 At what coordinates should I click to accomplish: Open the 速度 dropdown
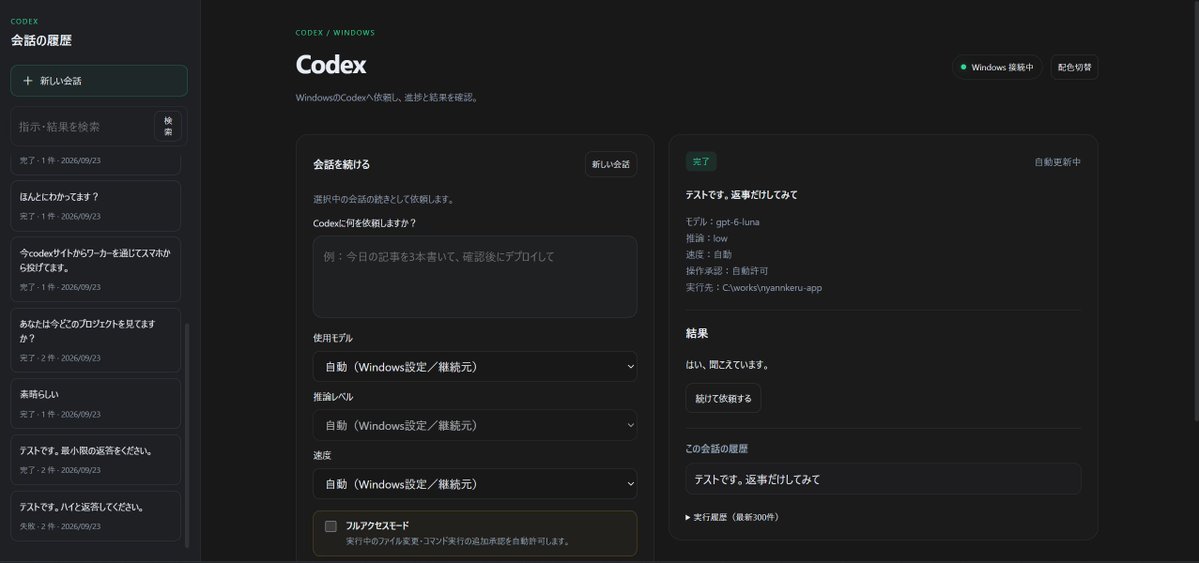pos(474,483)
